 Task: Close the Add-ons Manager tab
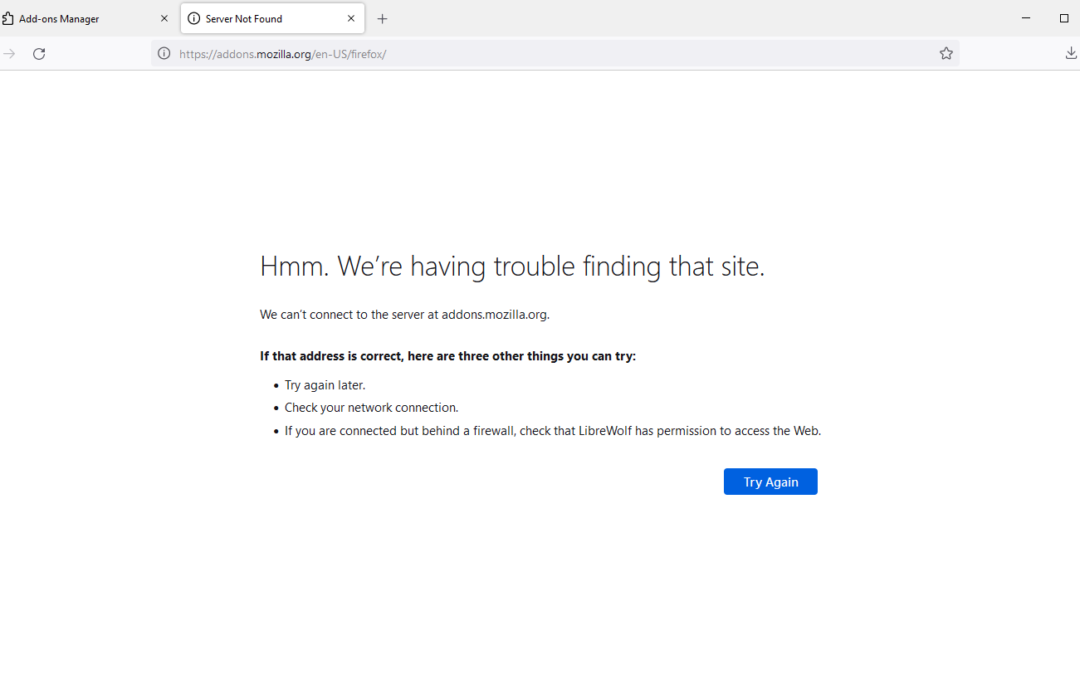coord(164,19)
